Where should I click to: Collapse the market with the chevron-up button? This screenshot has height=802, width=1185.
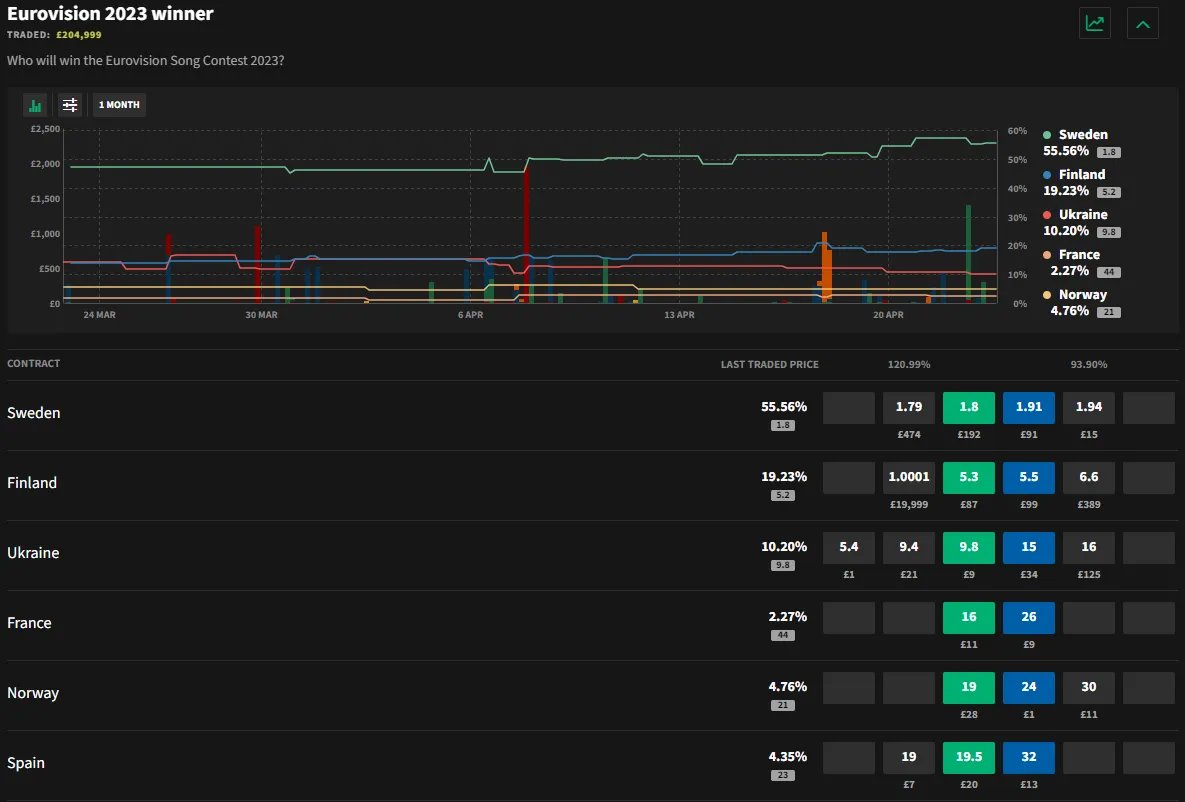tap(1142, 23)
